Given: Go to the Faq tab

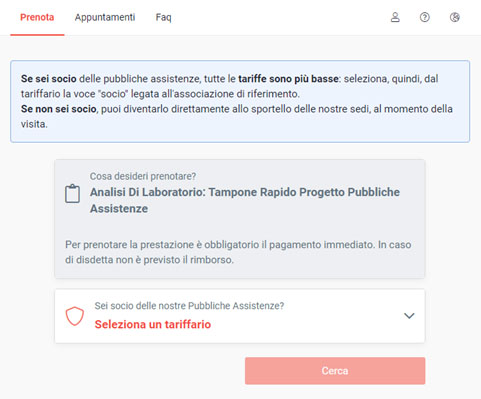Looking at the screenshot, I should (x=163, y=17).
